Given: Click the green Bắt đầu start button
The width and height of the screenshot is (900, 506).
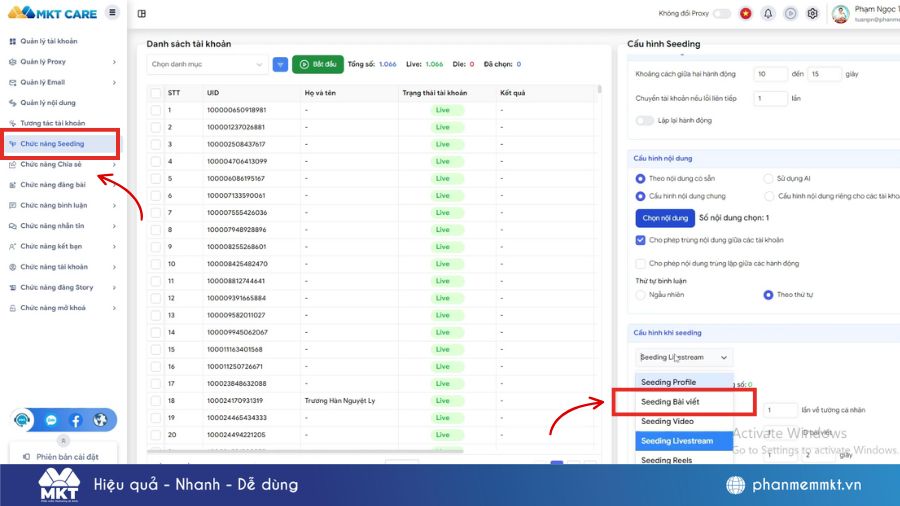Looking at the screenshot, I should click(318, 64).
